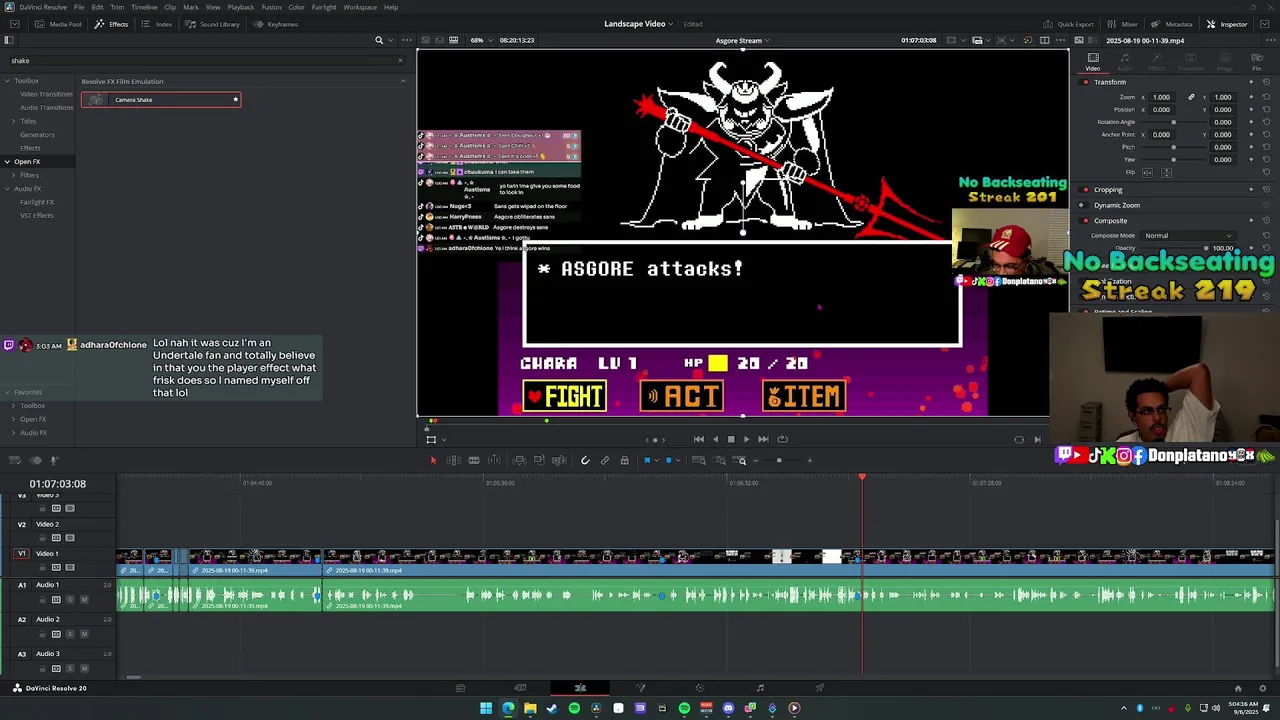Solo the Audio 2 track
The width and height of the screenshot is (1280, 720).
70,634
